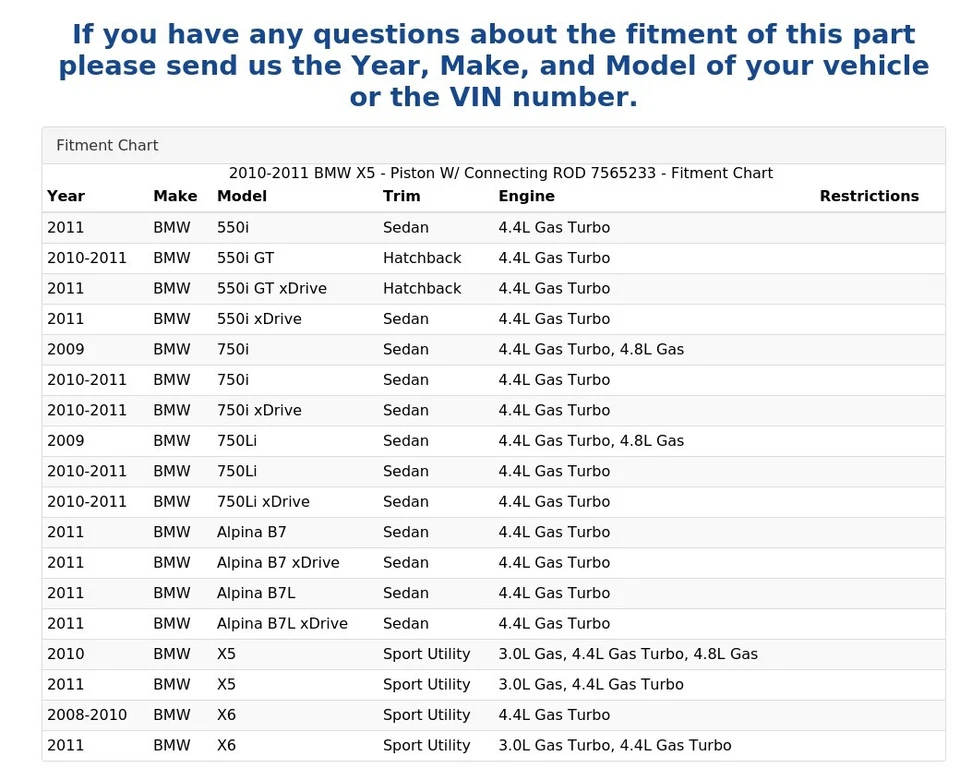This screenshot has width=960, height=780.
Task: Select the 750Li xDrive model cell
Action: pos(263,502)
